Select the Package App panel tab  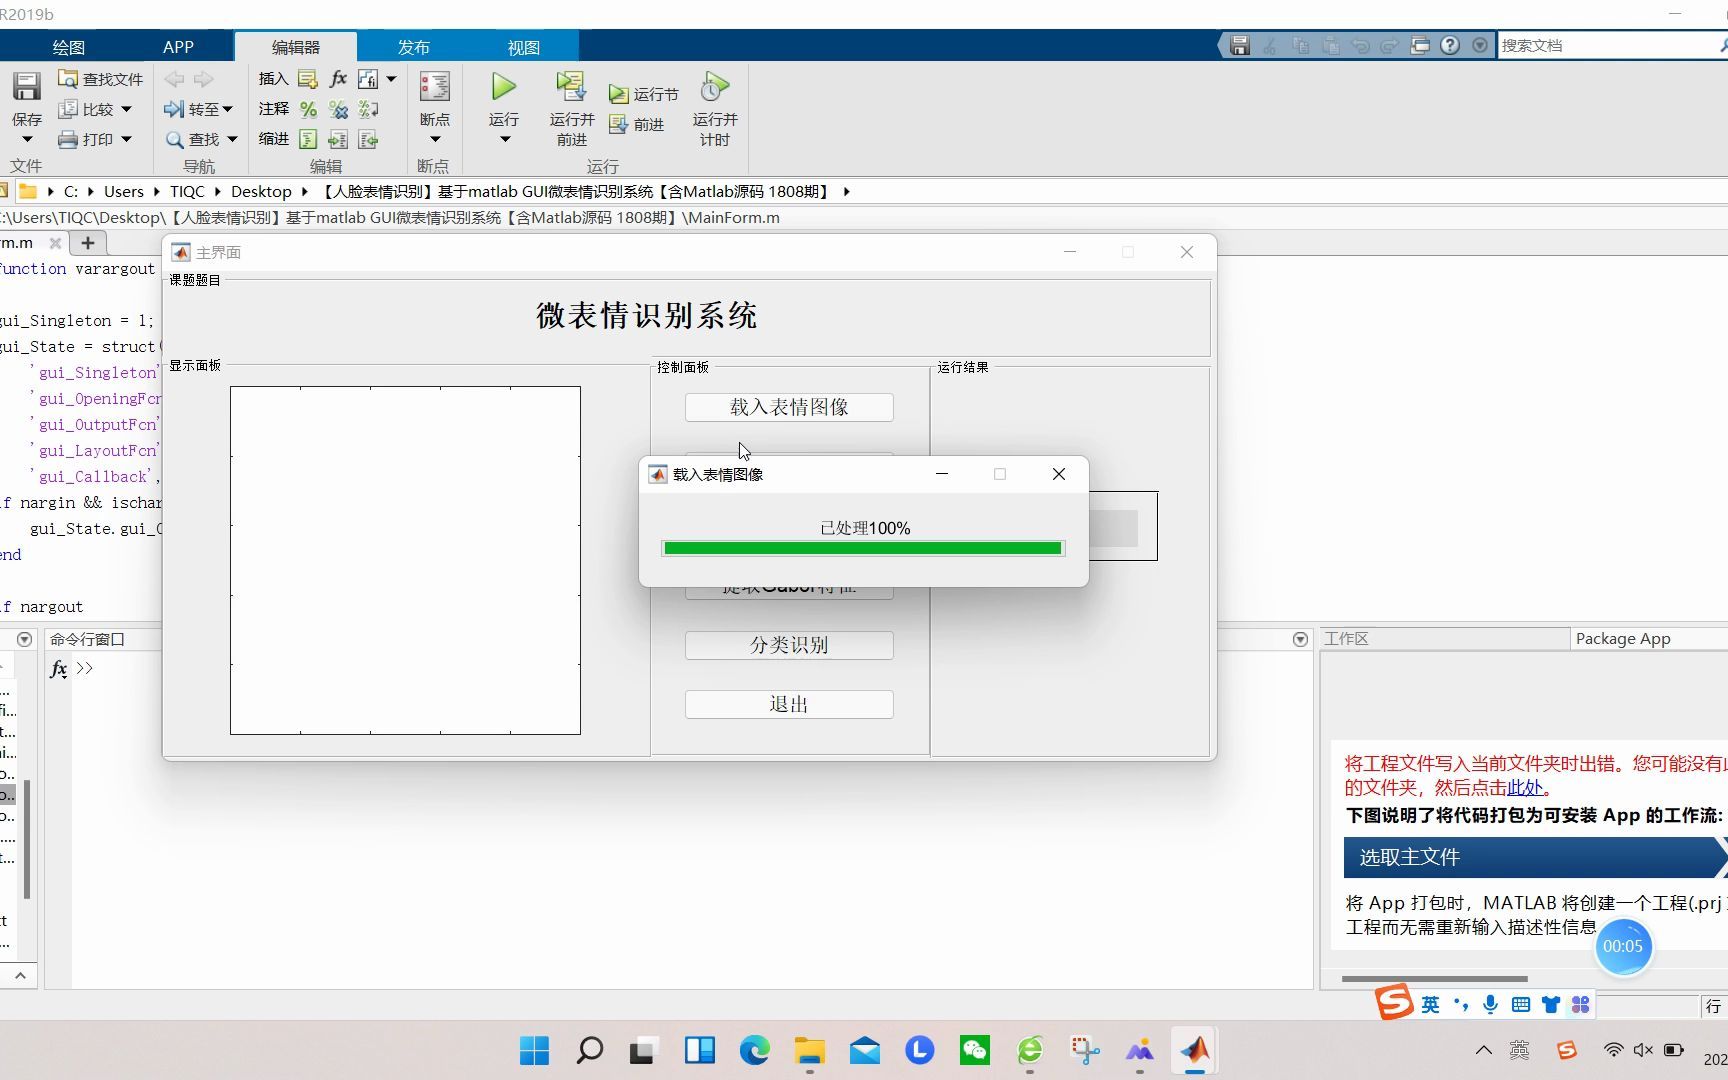click(x=1623, y=638)
